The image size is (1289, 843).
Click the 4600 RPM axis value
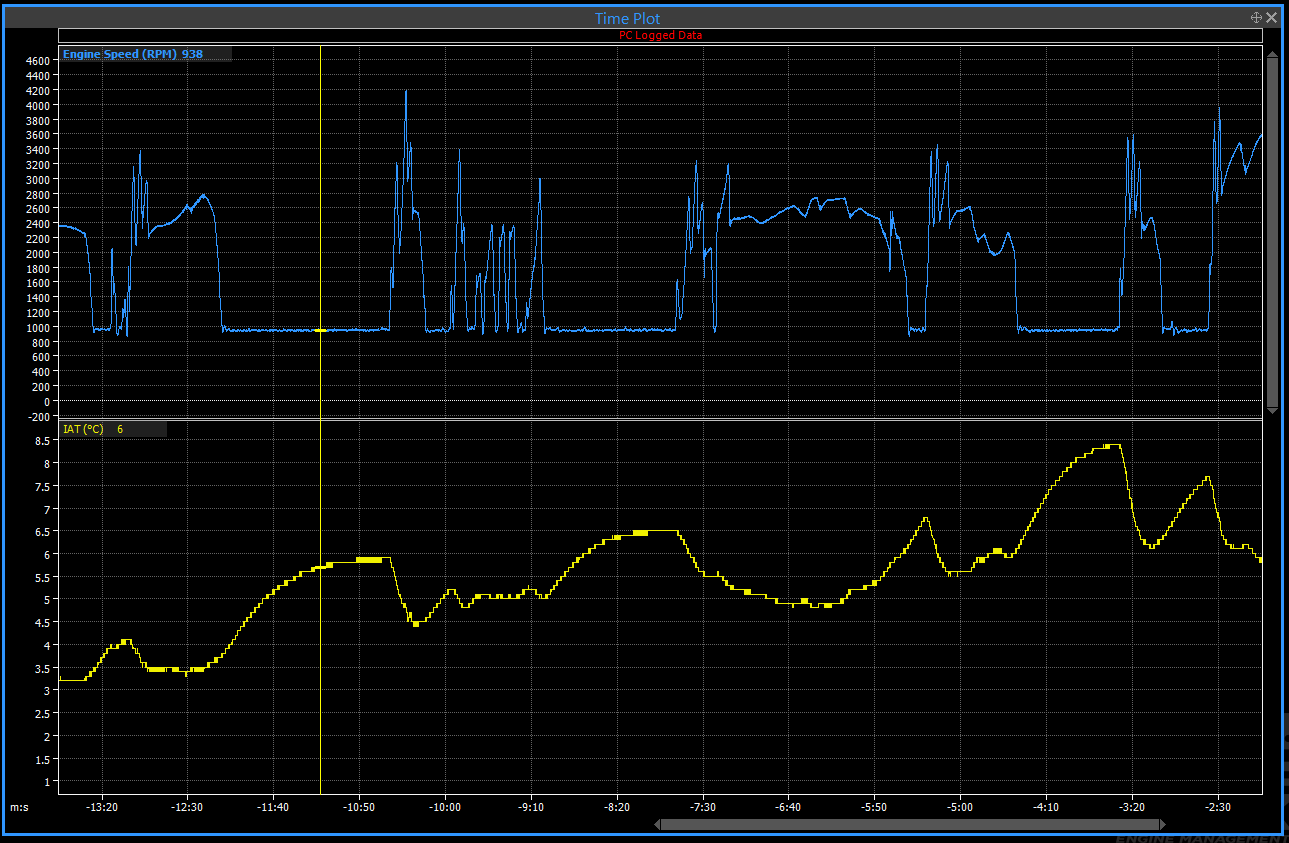37,61
